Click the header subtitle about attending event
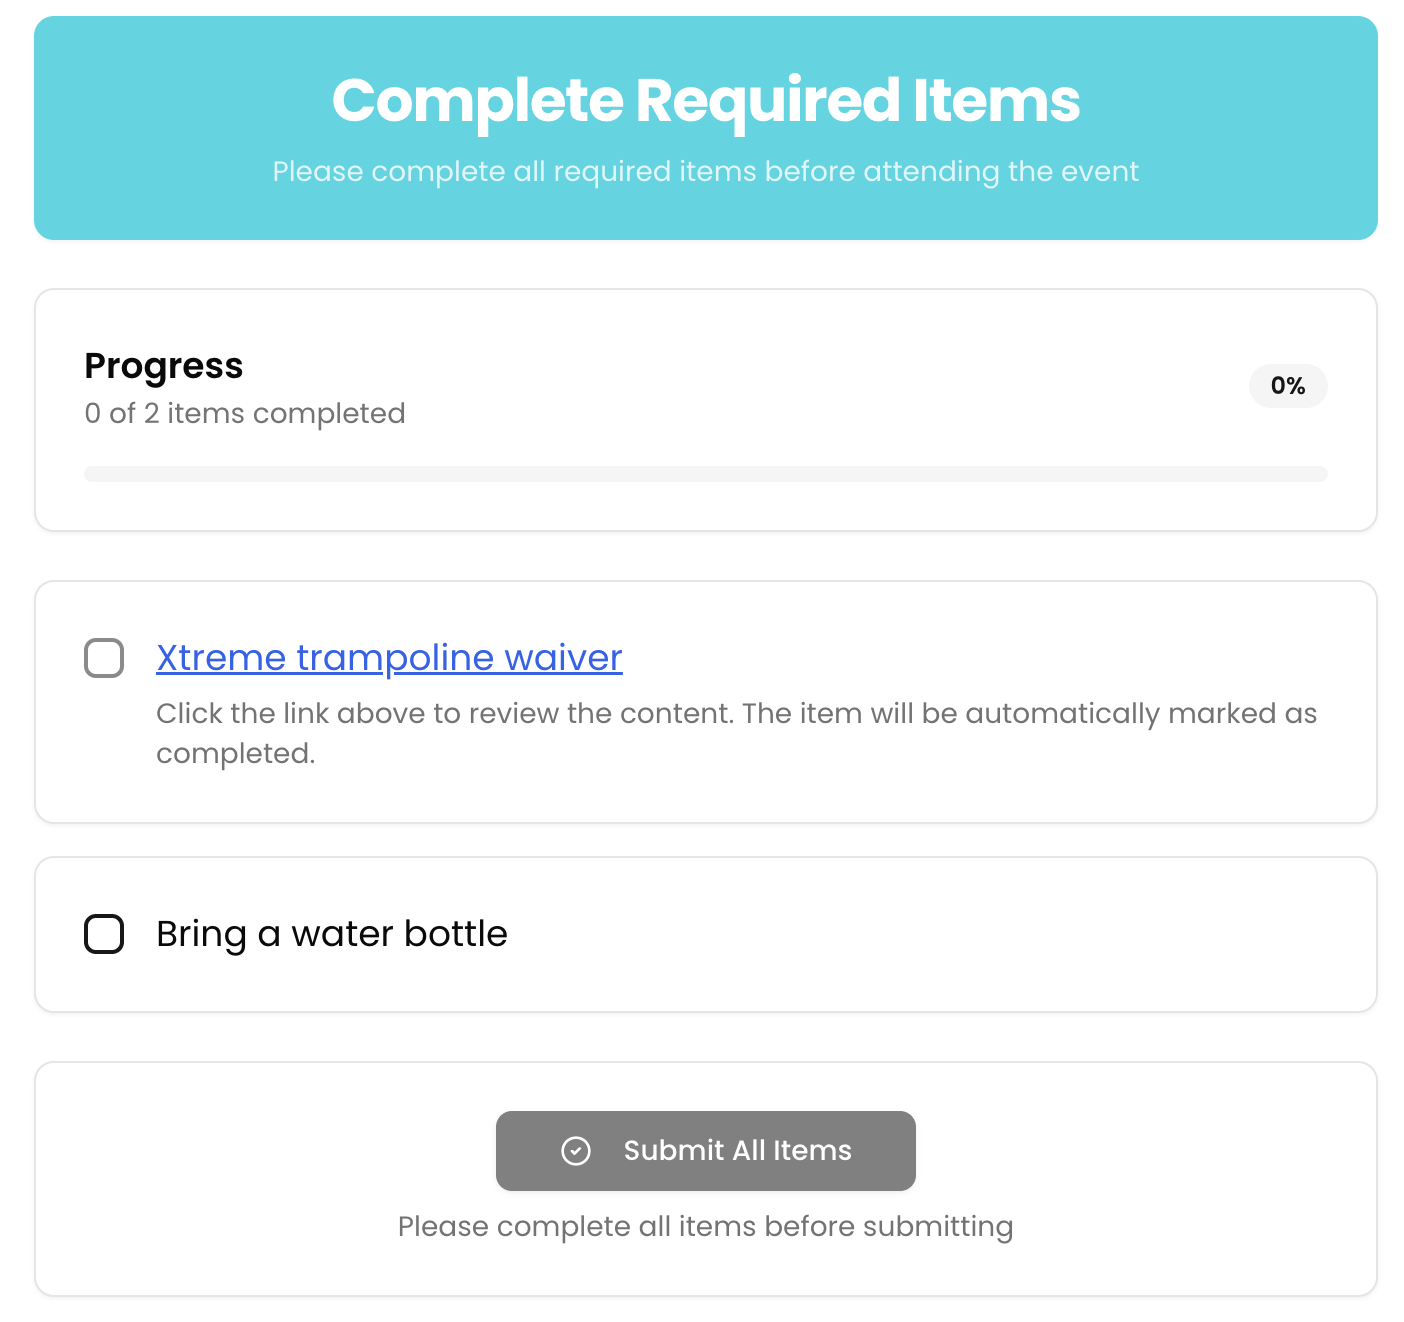Viewport: 1404px width, 1322px height. pyautogui.click(x=705, y=172)
